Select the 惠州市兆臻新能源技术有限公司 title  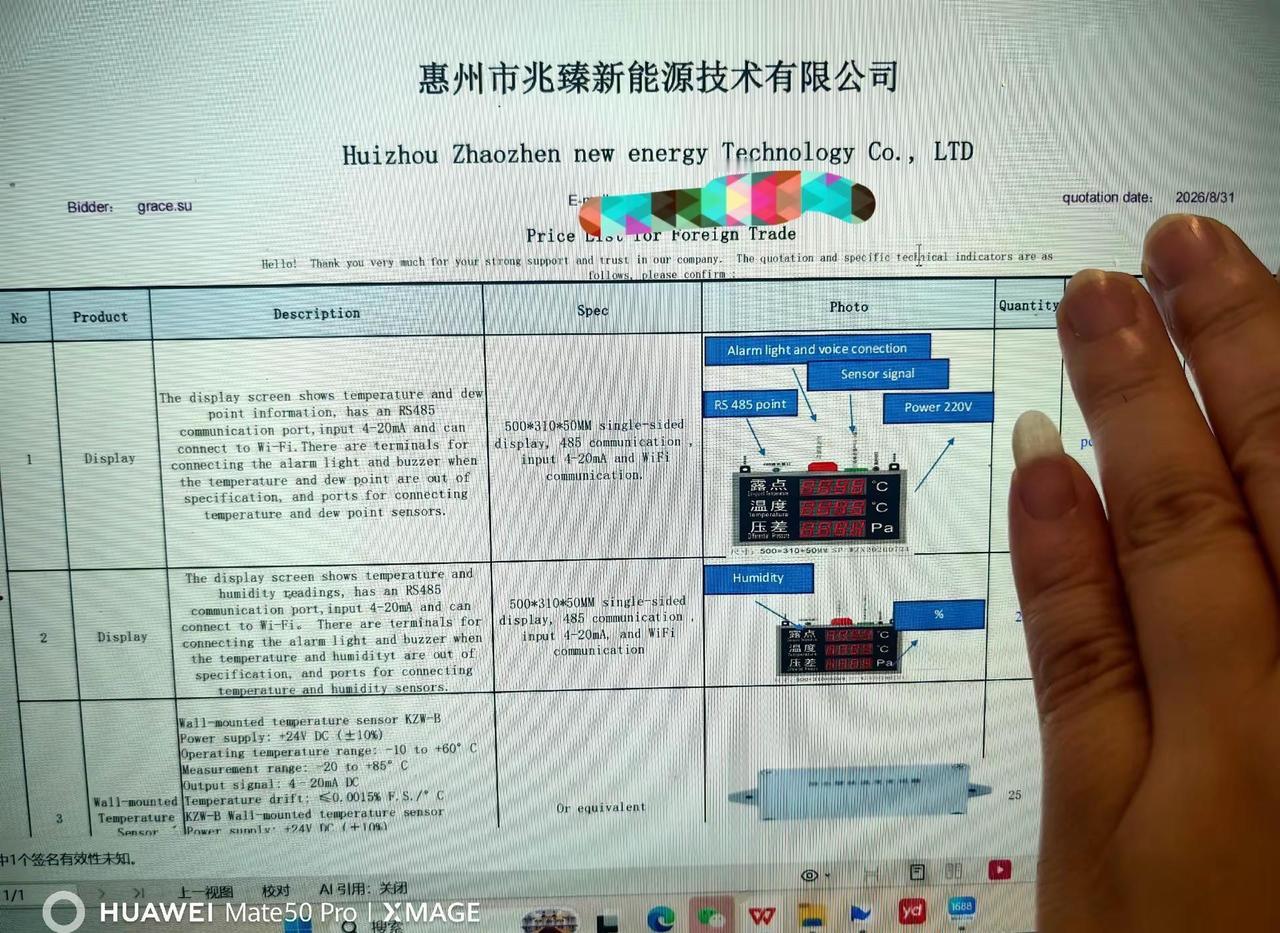(x=658, y=77)
